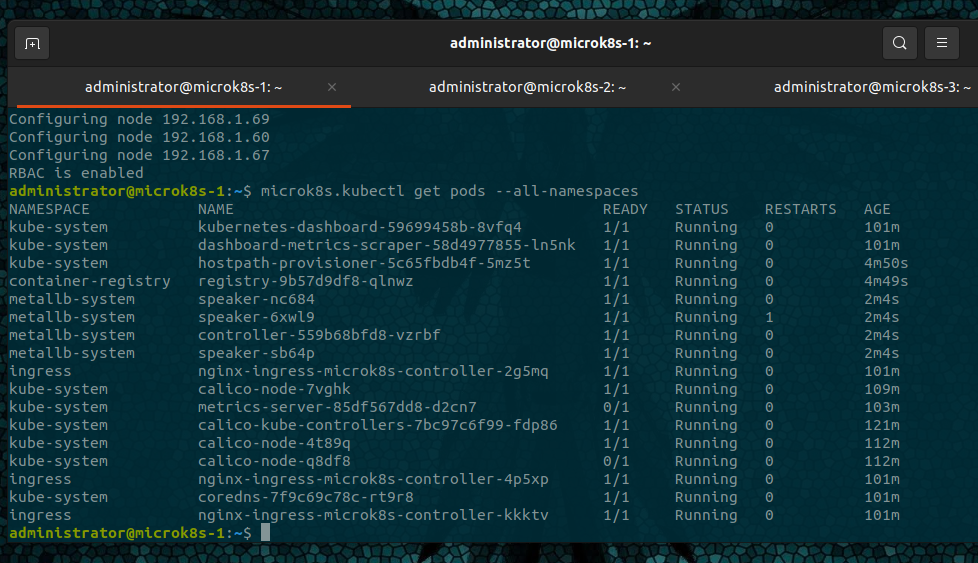Click the 'RBAC is enabled' line
The width and height of the screenshot is (978, 563).
pyautogui.click(x=76, y=173)
